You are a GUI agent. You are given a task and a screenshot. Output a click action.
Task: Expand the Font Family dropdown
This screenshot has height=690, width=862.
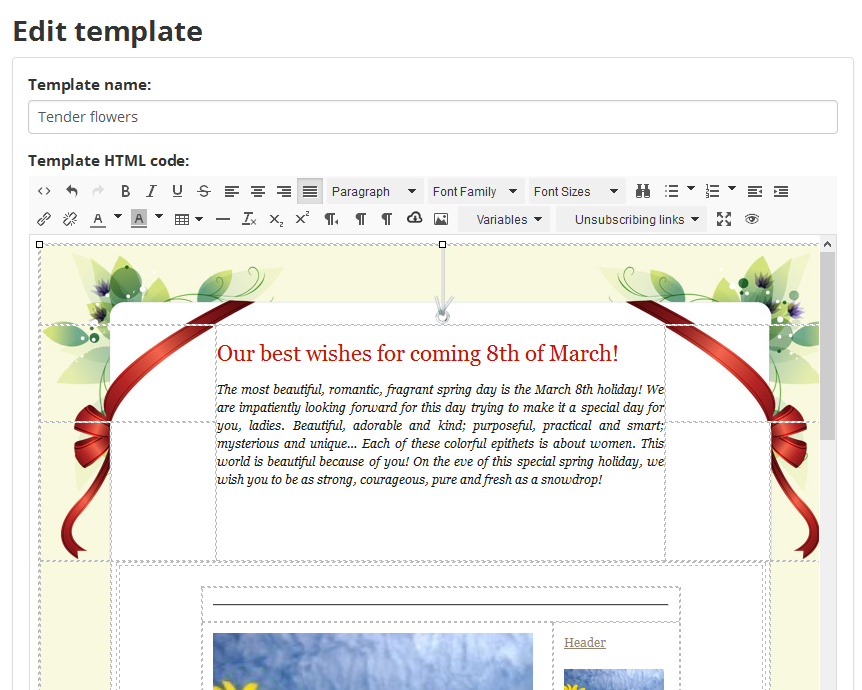[475, 191]
